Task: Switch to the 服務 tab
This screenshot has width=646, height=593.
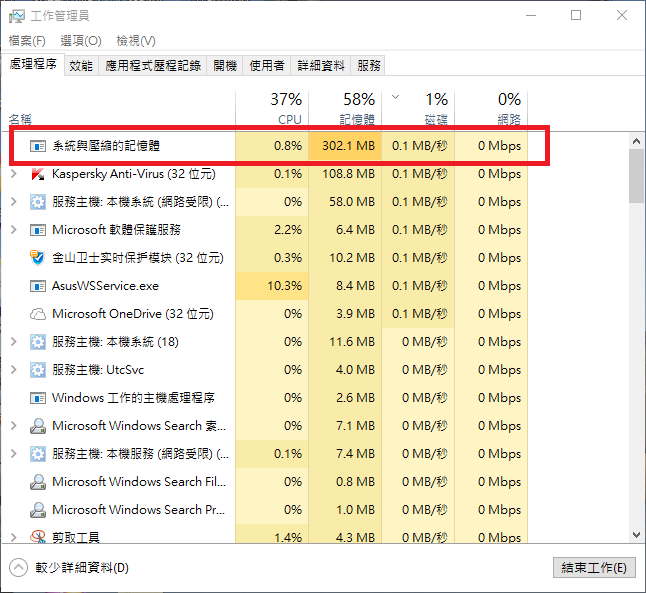Action: coord(369,66)
